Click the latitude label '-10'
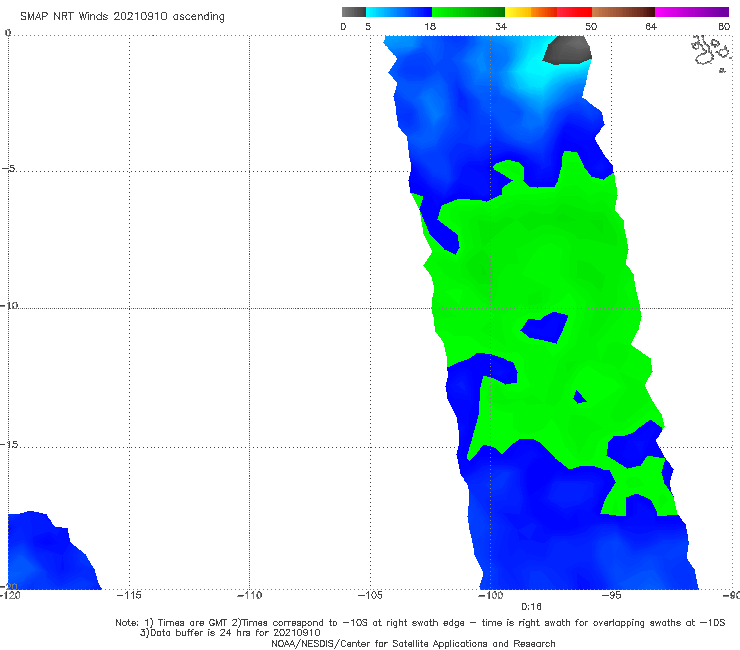 pyautogui.click(x=9, y=305)
